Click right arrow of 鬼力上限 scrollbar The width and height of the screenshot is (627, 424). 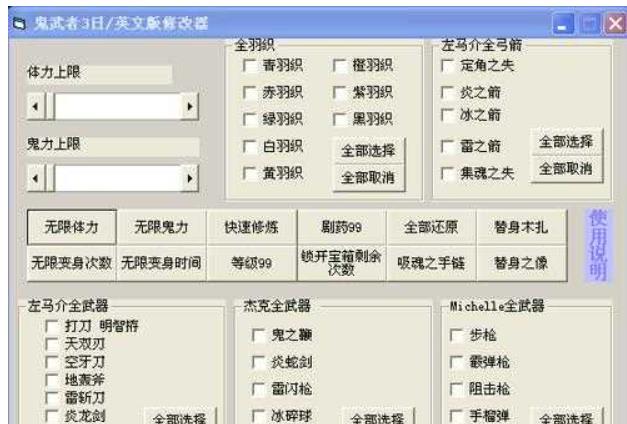pyautogui.click(x=190, y=178)
